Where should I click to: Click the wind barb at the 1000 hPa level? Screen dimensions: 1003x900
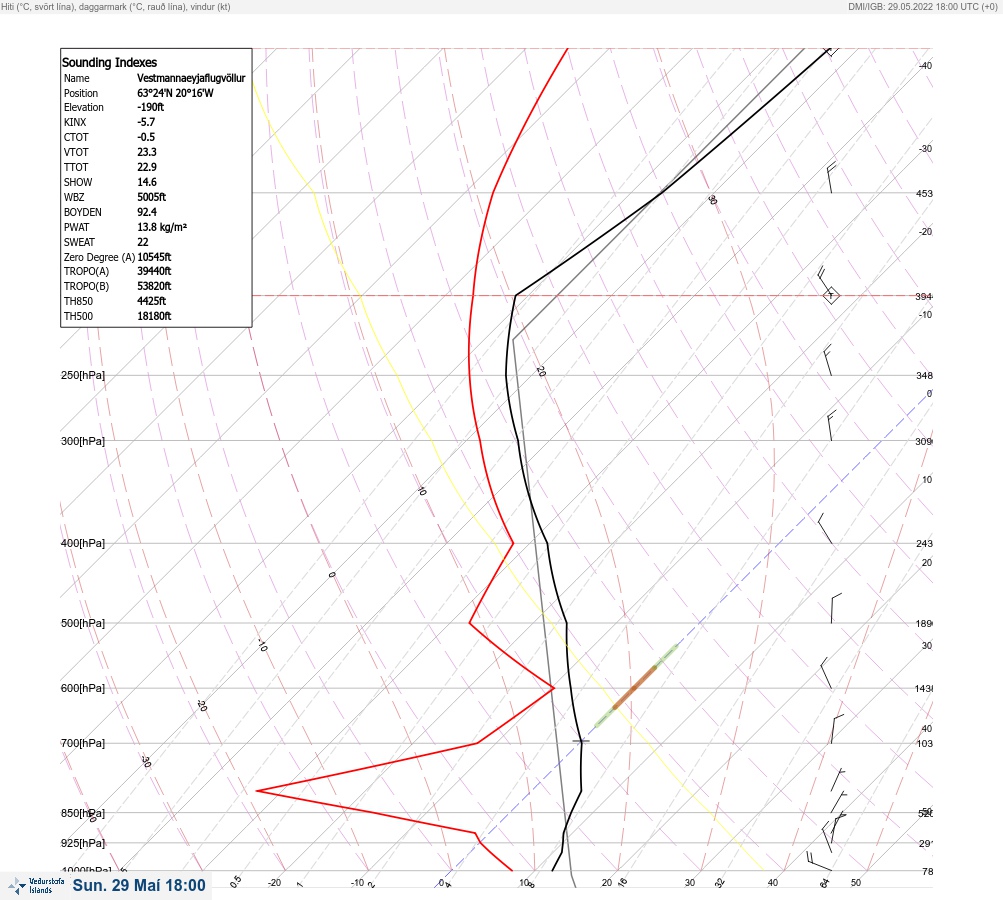(819, 861)
